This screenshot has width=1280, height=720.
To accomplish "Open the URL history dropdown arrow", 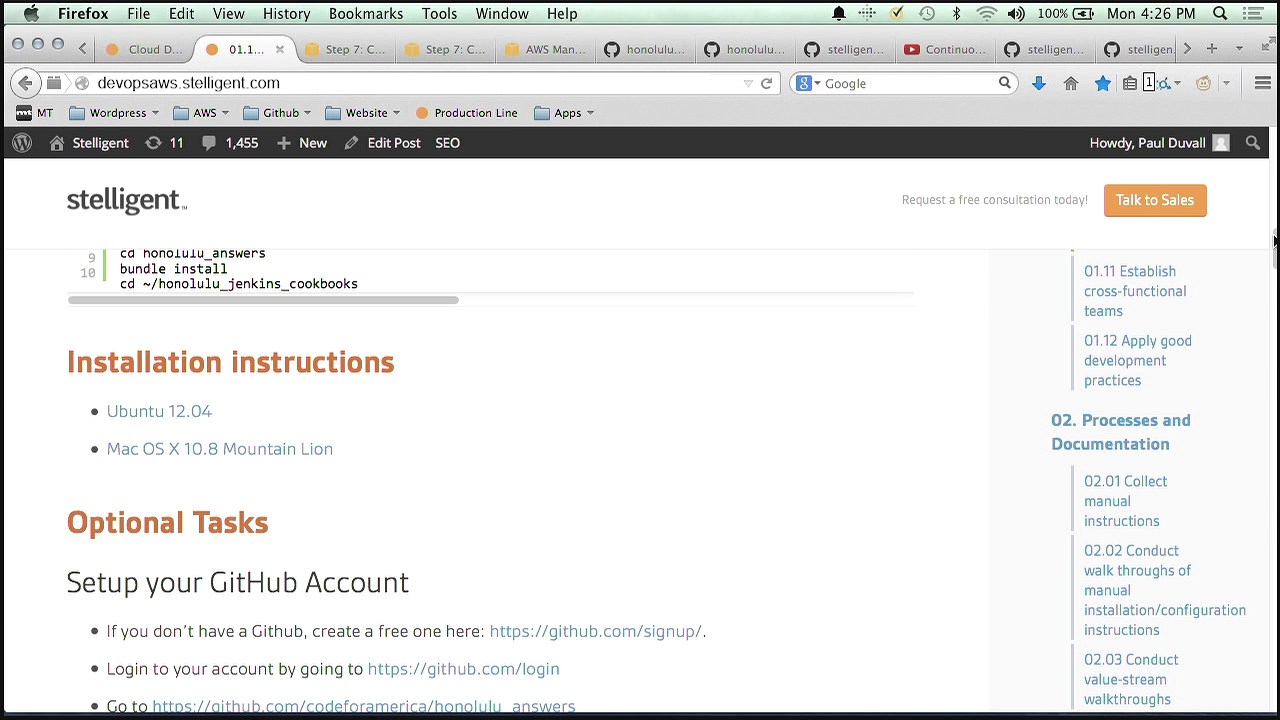I will click(747, 83).
